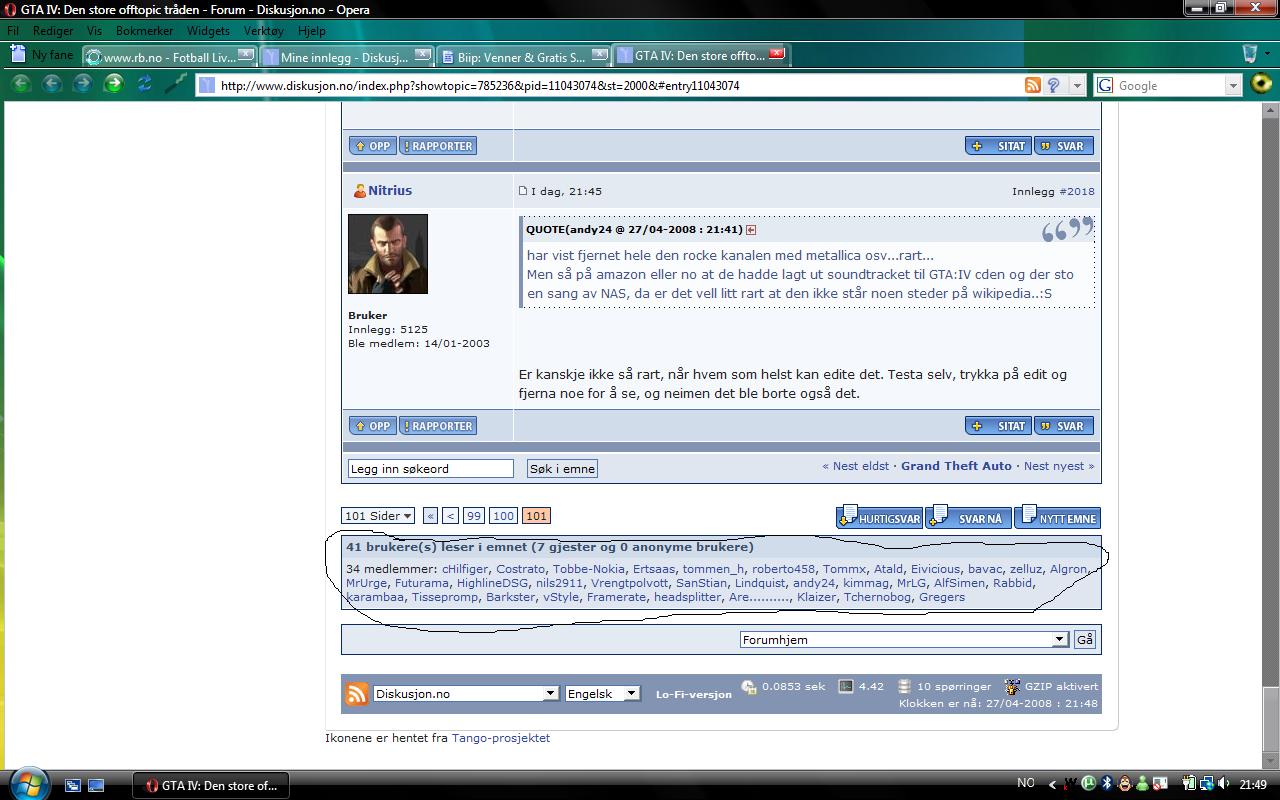Click the volume speaker tray icon
Image resolution: width=1280 pixels, height=800 pixels.
pyautogui.click(x=1225, y=784)
